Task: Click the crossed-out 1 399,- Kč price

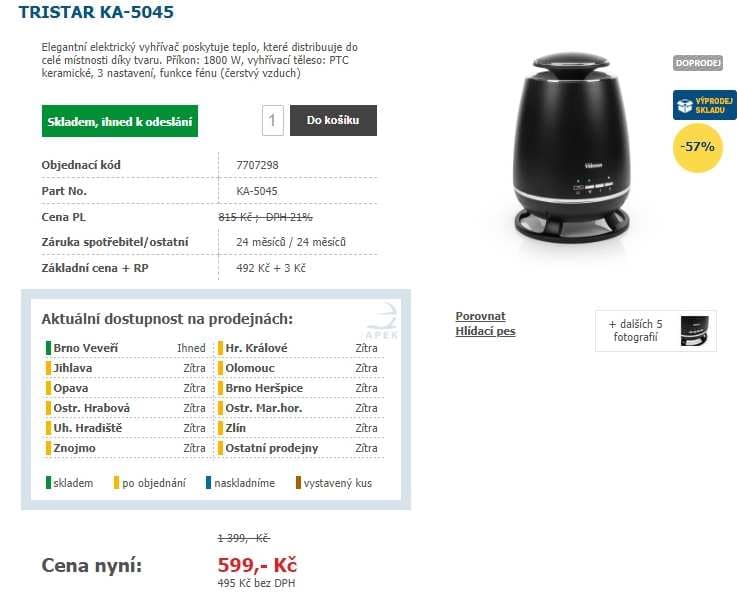Action: [244, 538]
